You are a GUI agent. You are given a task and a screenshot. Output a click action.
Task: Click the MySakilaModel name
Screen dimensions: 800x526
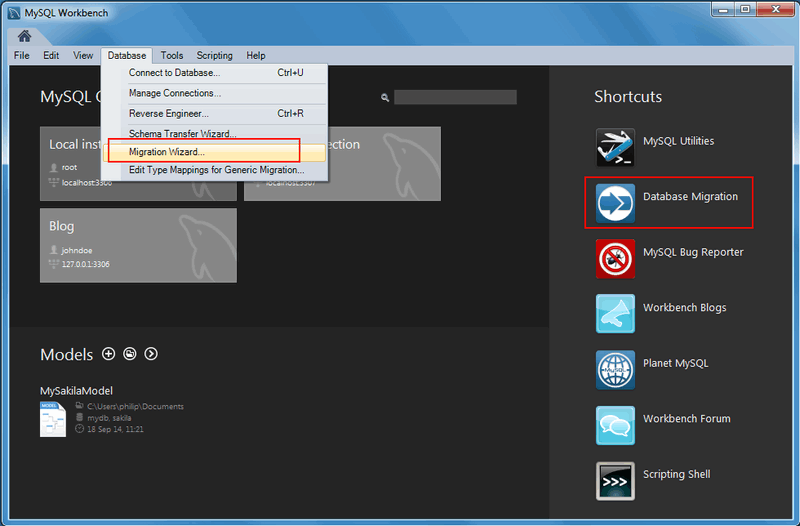click(77, 391)
